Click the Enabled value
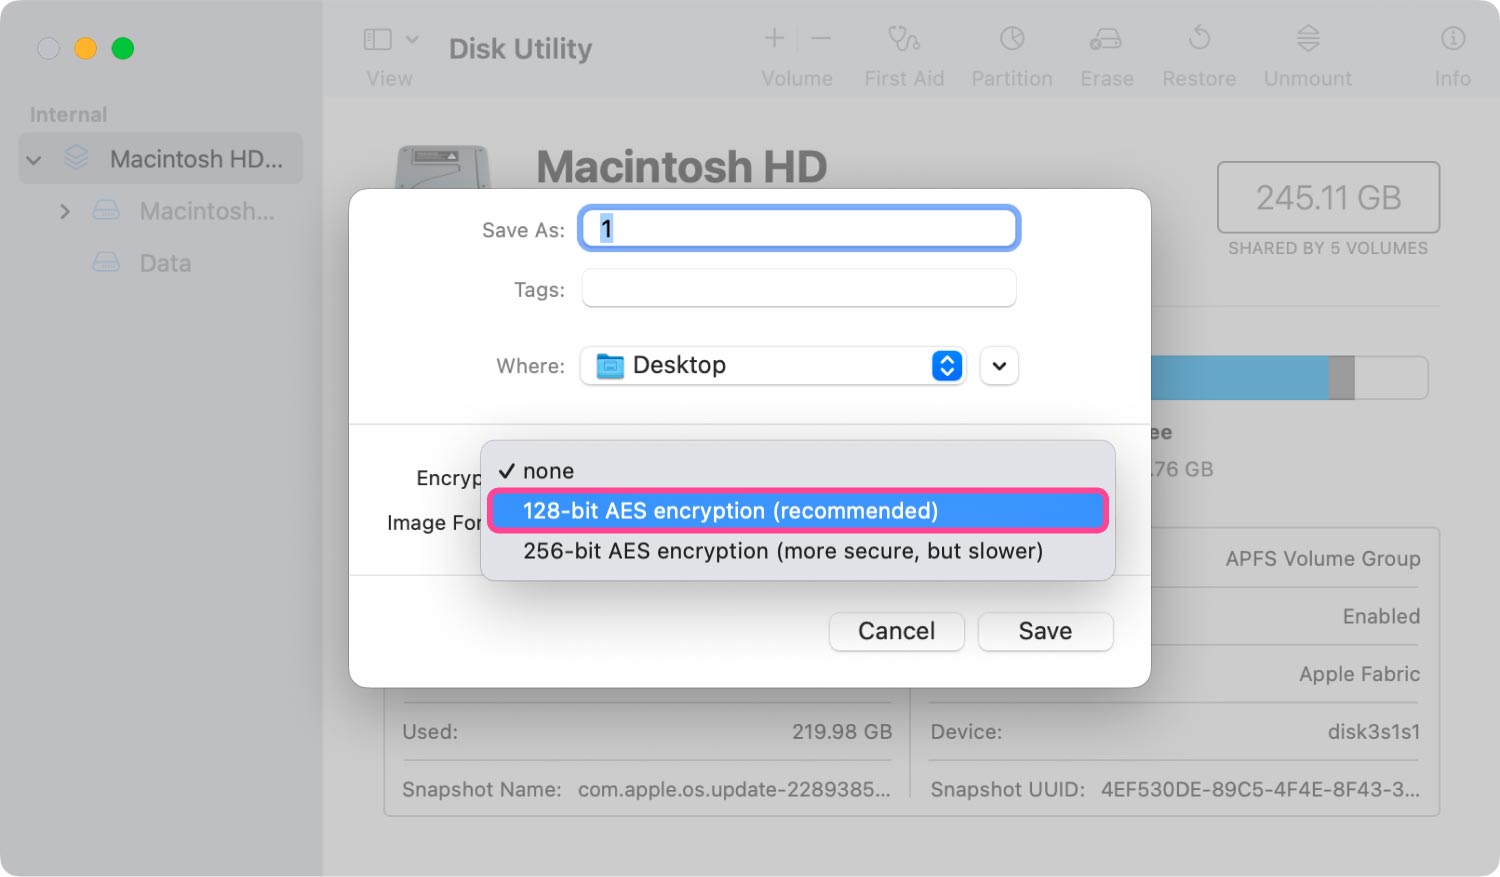 [1381, 616]
